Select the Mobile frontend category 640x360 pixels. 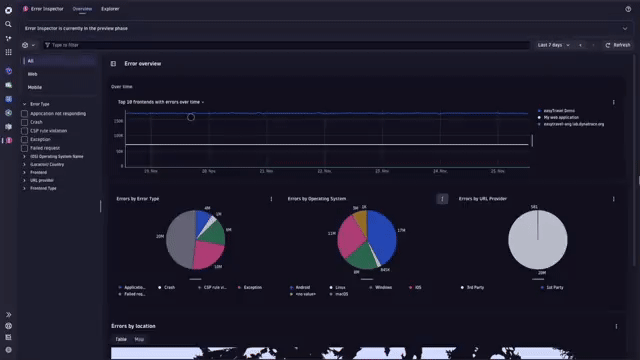59,87
